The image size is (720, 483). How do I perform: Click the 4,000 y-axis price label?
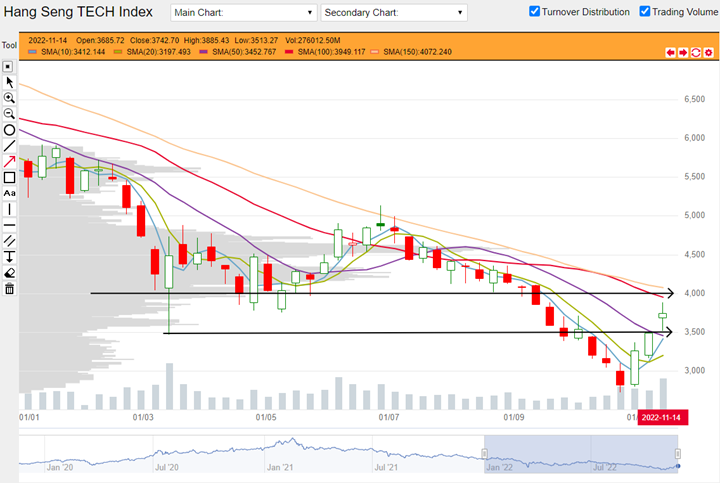point(695,293)
